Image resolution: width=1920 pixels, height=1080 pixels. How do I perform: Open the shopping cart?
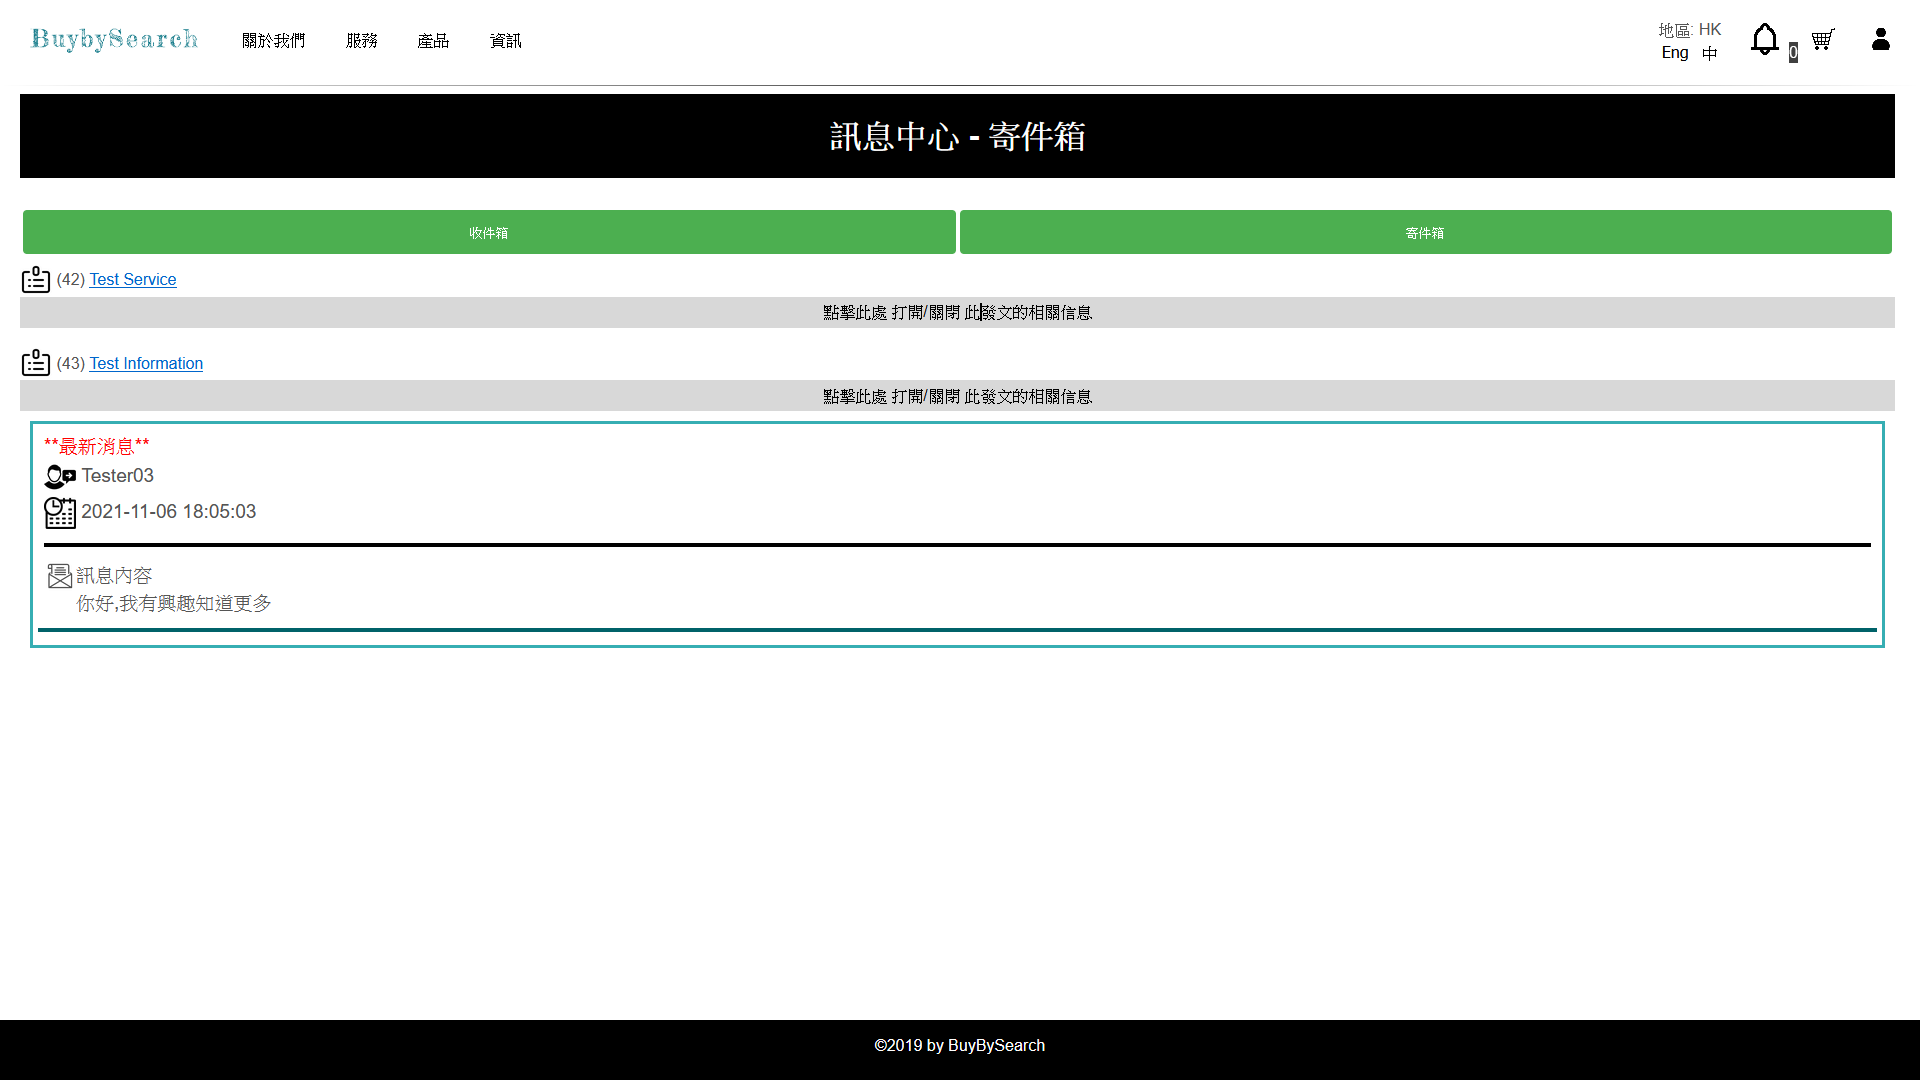pyautogui.click(x=1822, y=40)
